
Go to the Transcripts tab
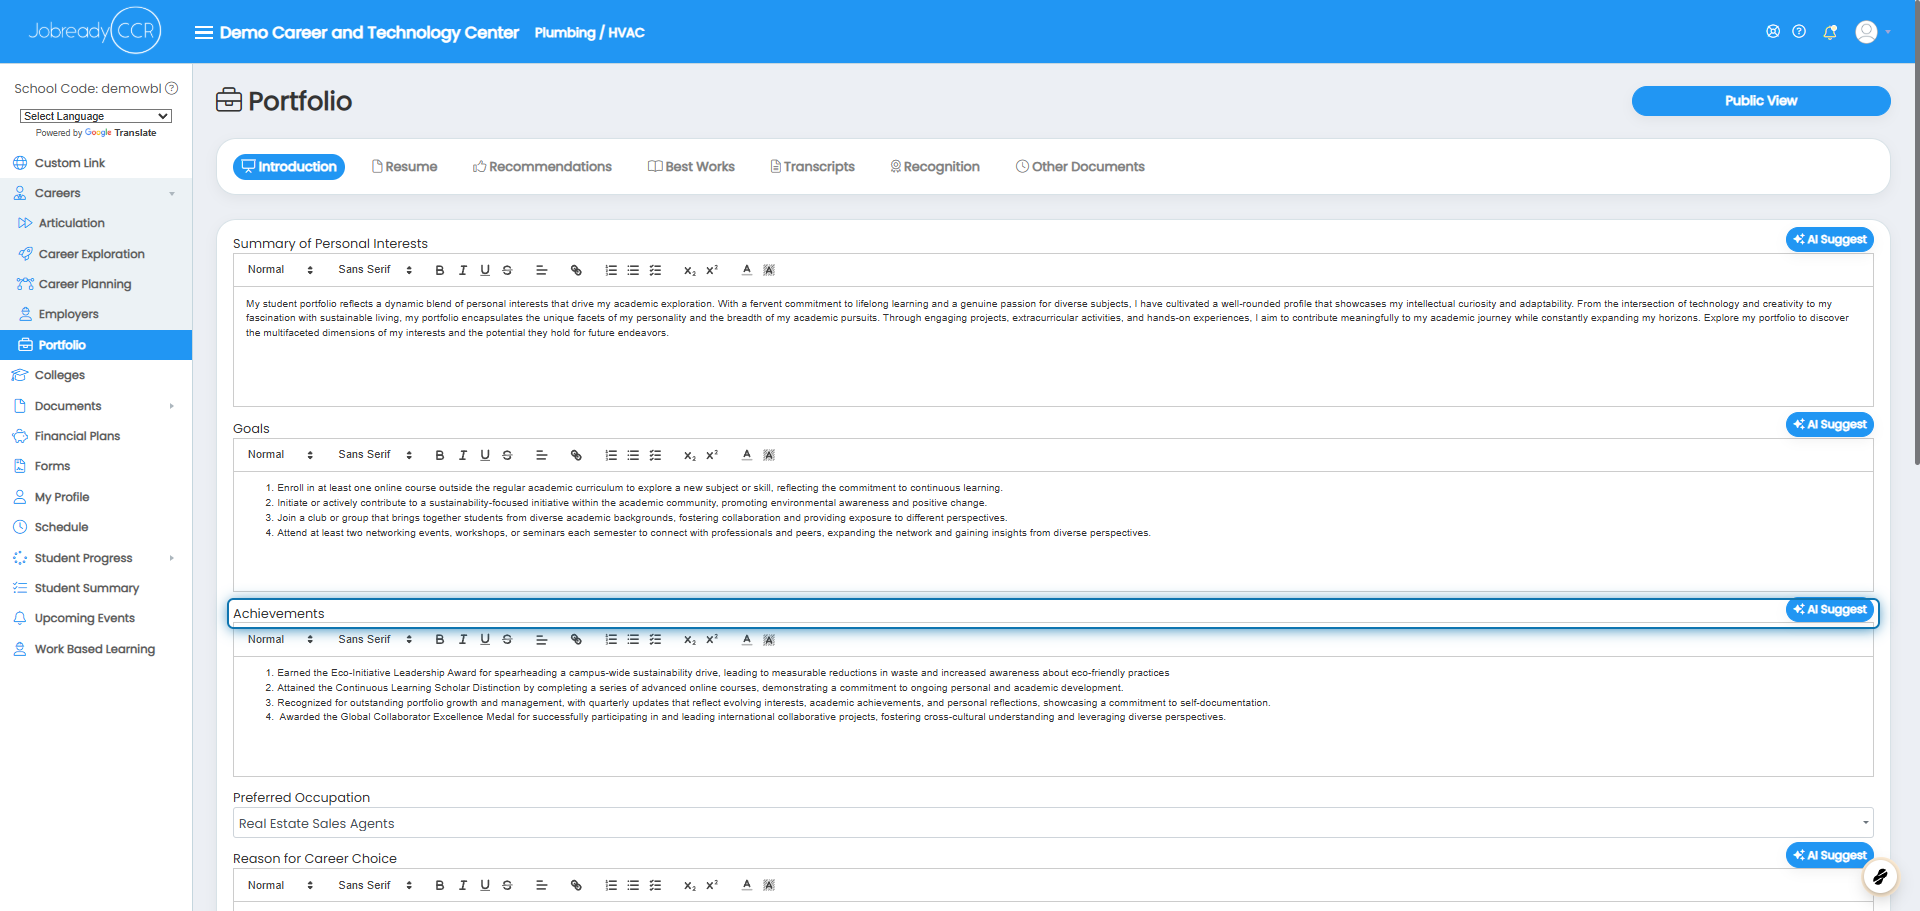pos(812,167)
